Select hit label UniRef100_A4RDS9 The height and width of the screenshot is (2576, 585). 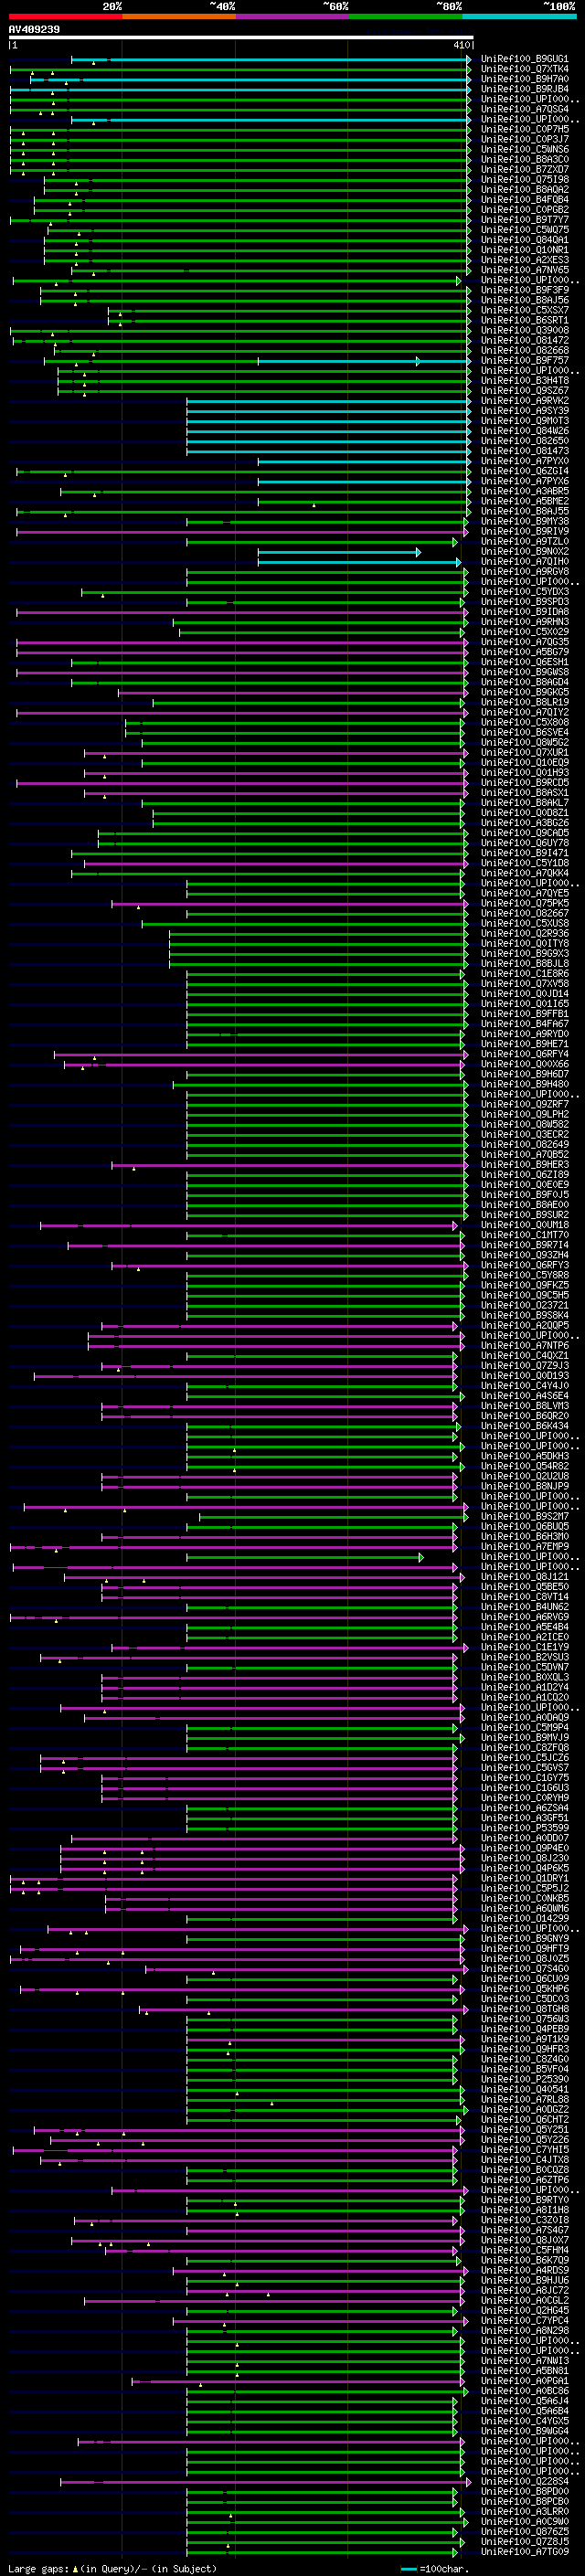[524, 2270]
